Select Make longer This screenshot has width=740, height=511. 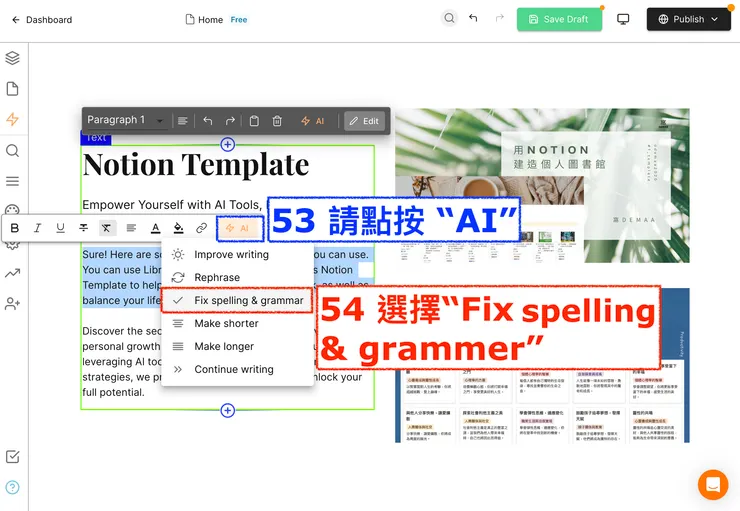pos(237,346)
